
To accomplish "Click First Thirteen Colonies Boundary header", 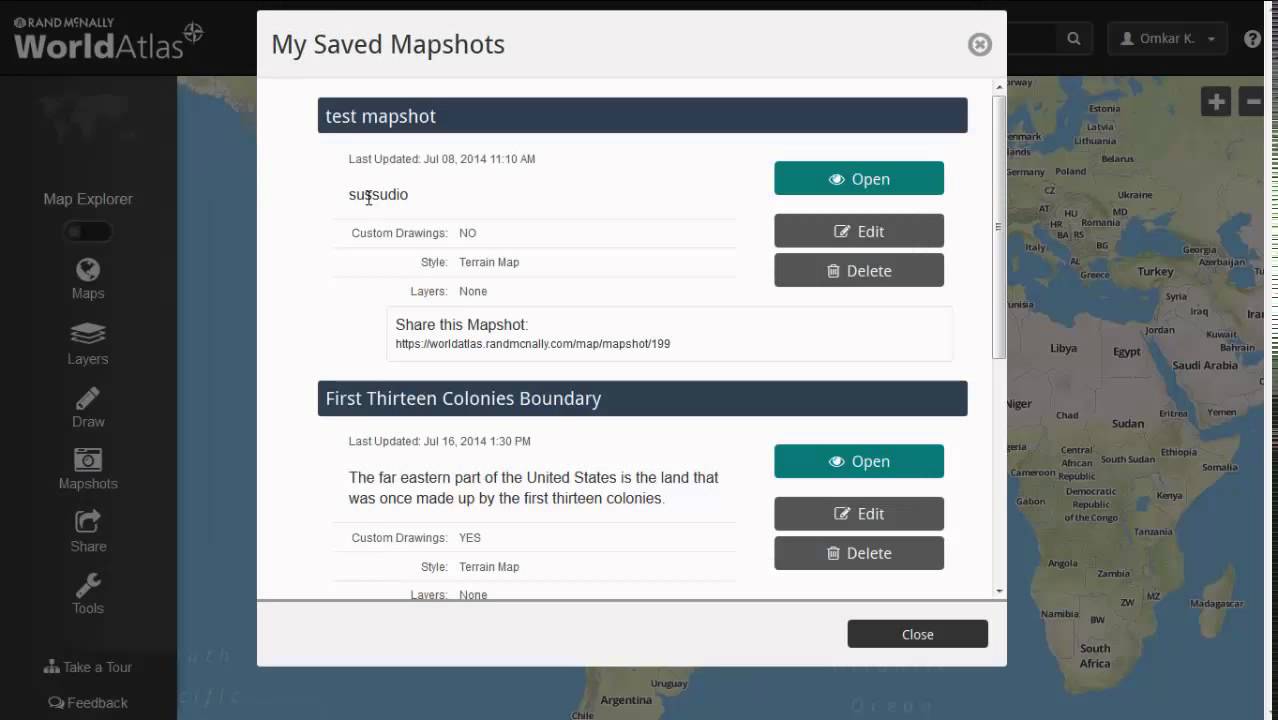I will point(642,398).
